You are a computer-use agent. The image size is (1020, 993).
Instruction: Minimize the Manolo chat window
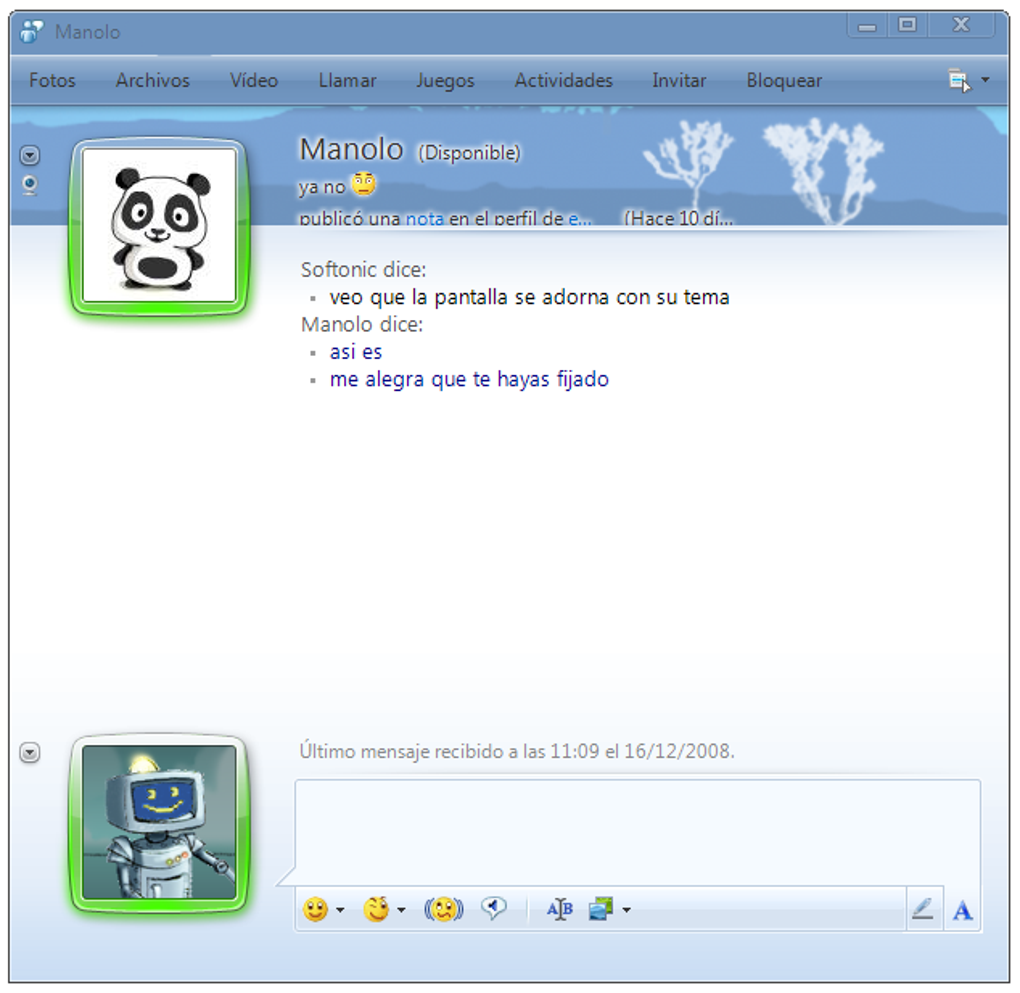[867, 26]
